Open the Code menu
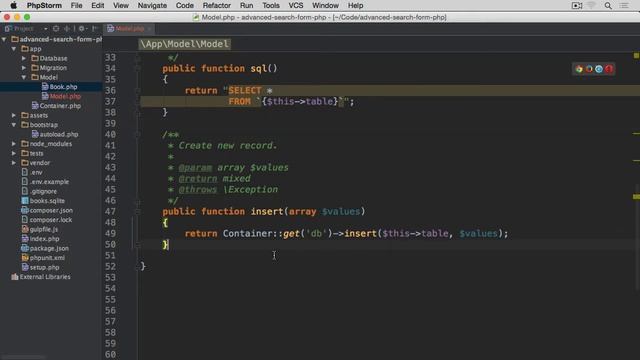Viewport: 640px width, 360px height. tap(184, 5)
